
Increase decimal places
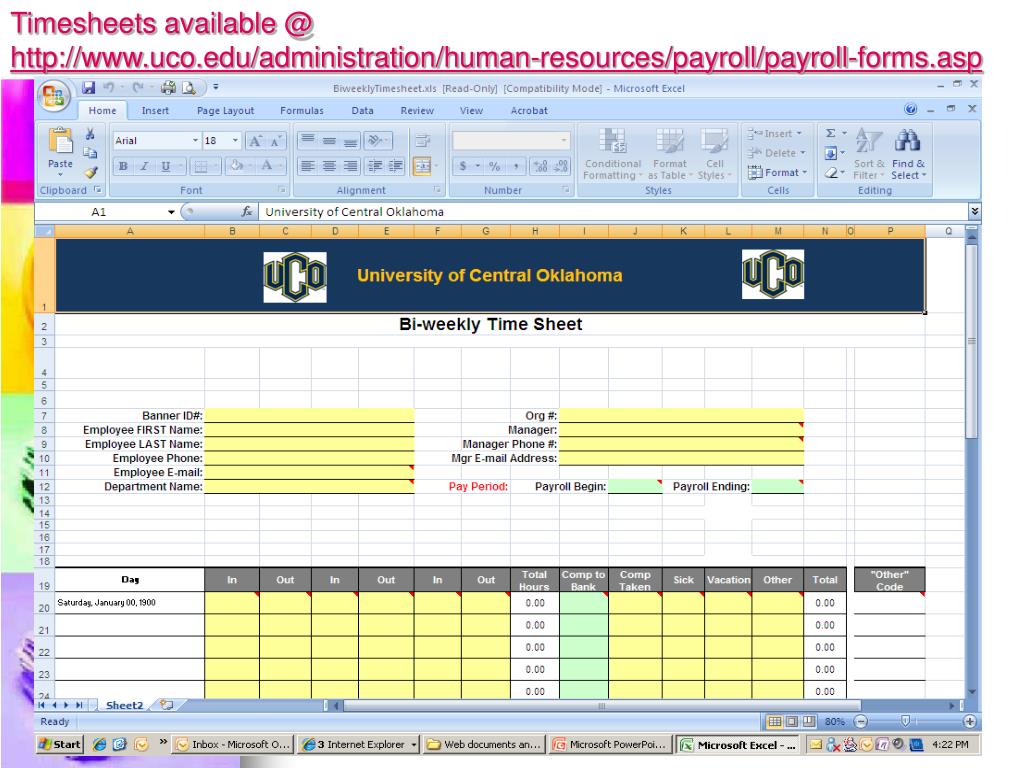[x=541, y=167]
